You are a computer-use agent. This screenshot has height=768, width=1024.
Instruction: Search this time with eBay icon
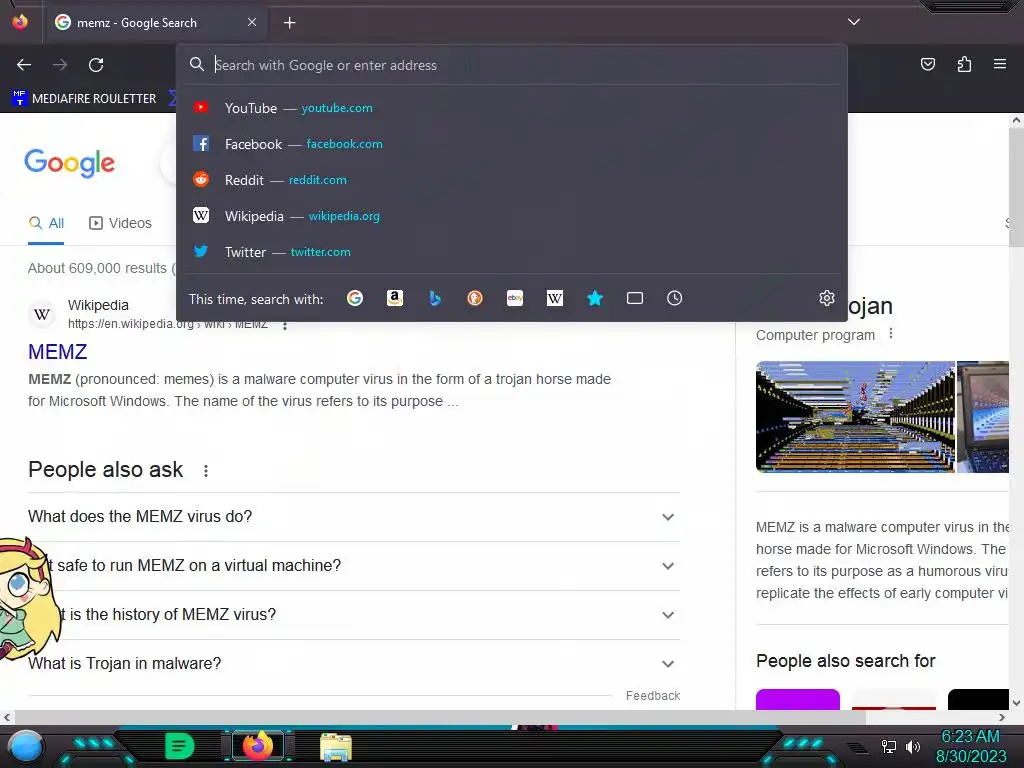(x=515, y=298)
